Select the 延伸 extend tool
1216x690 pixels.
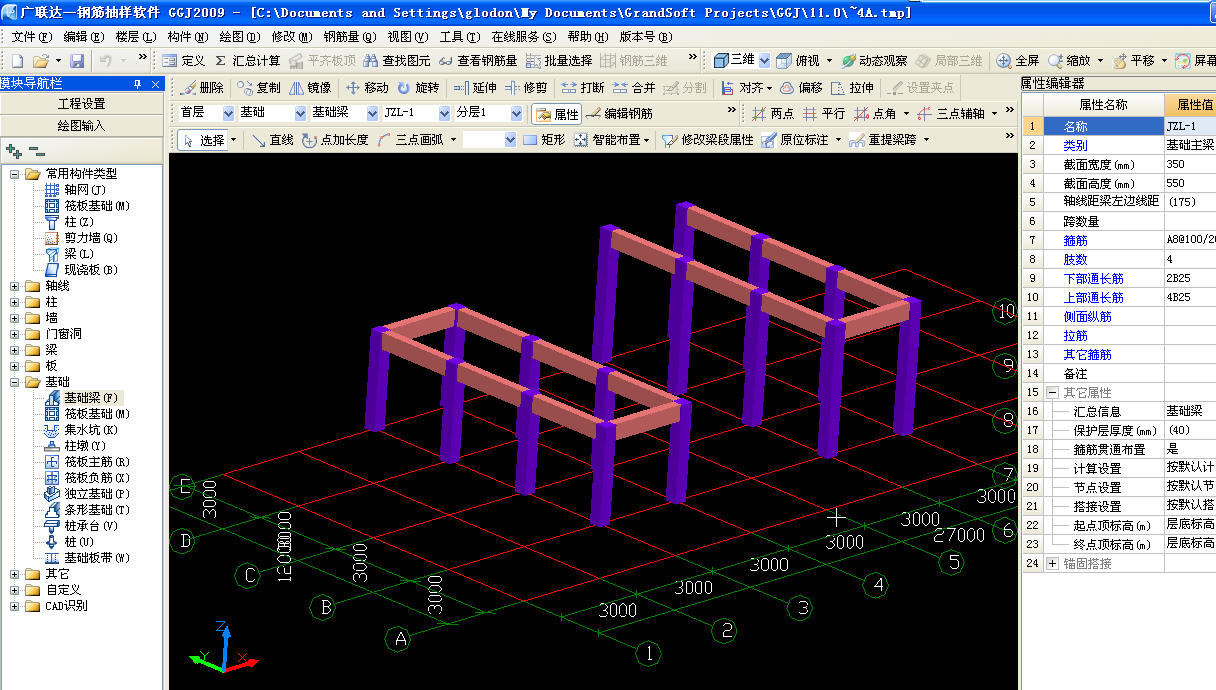point(475,88)
